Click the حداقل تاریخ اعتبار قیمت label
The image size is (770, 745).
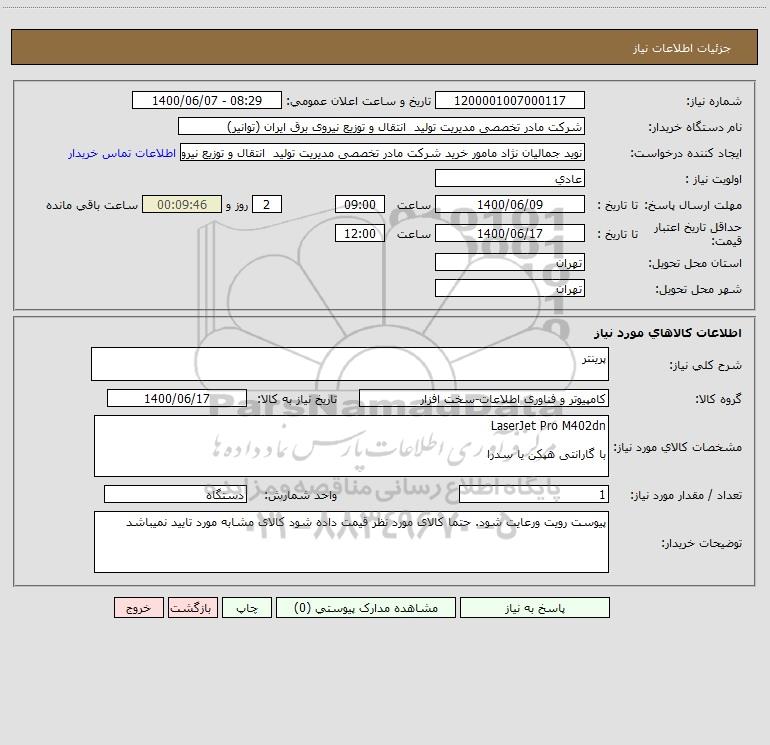point(697,234)
